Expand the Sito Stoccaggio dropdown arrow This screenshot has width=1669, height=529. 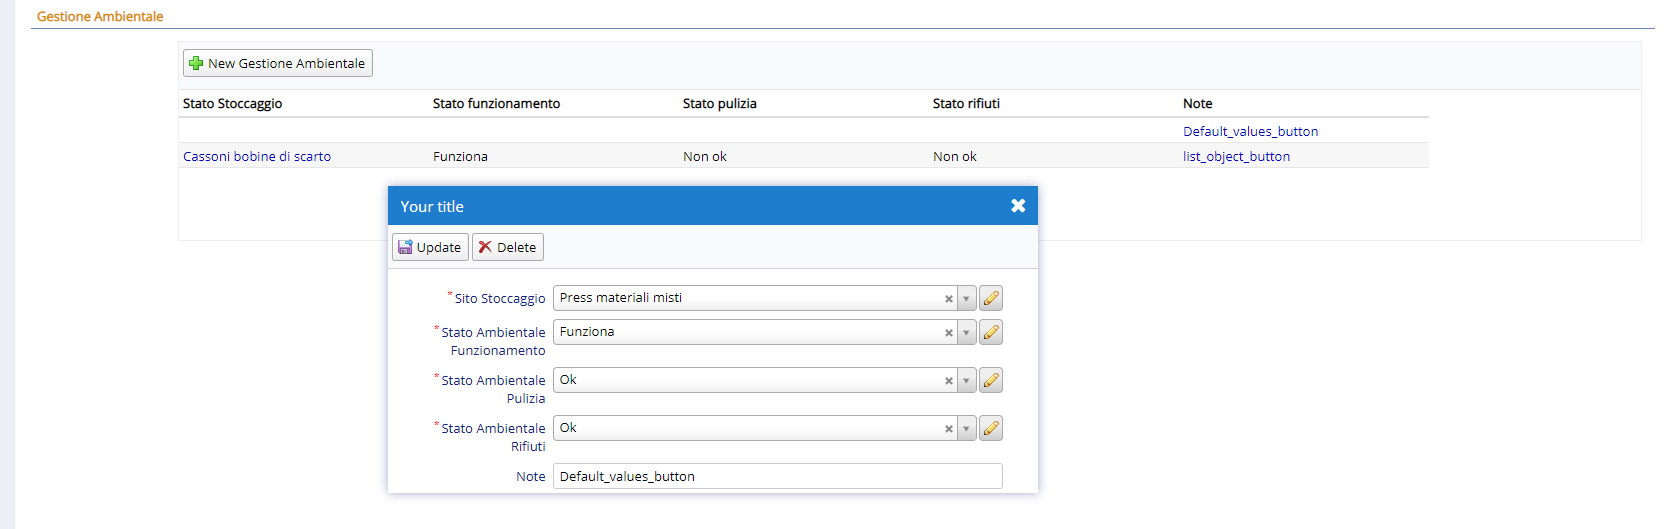[x=966, y=298]
